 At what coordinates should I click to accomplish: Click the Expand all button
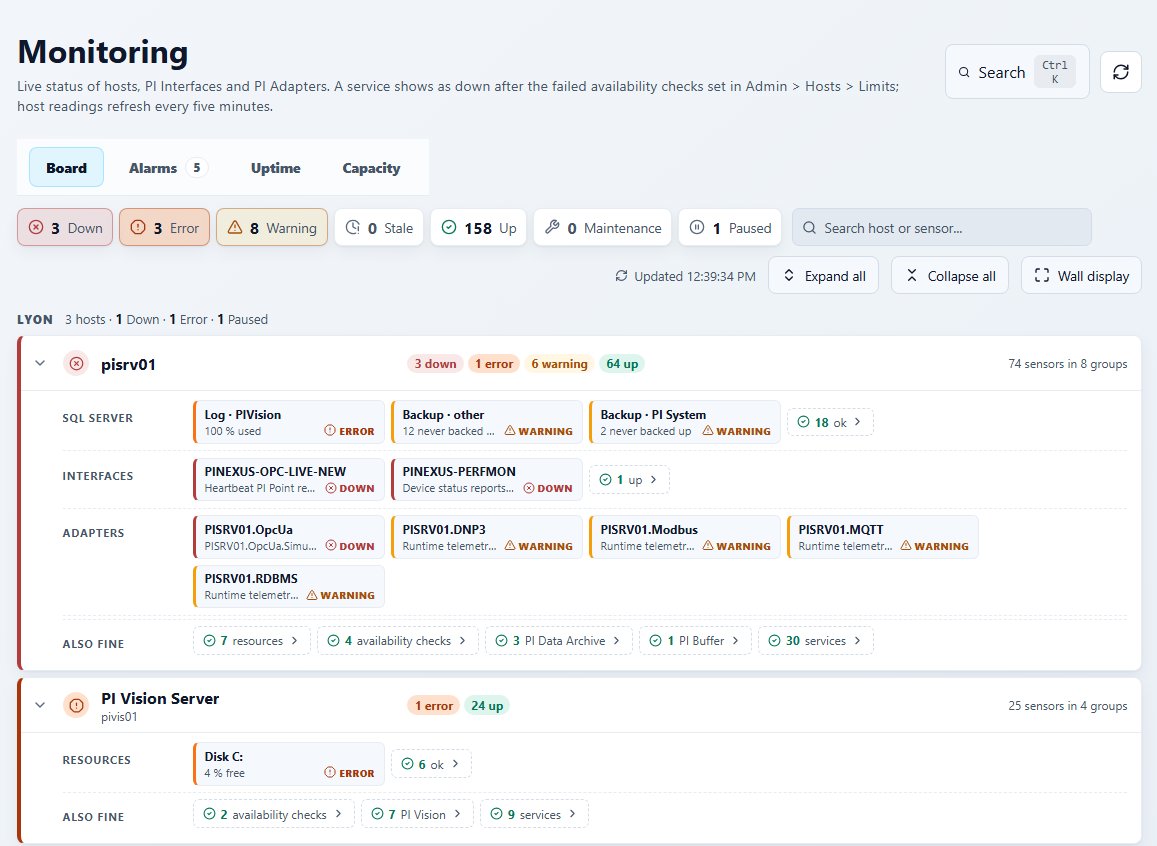tap(823, 276)
